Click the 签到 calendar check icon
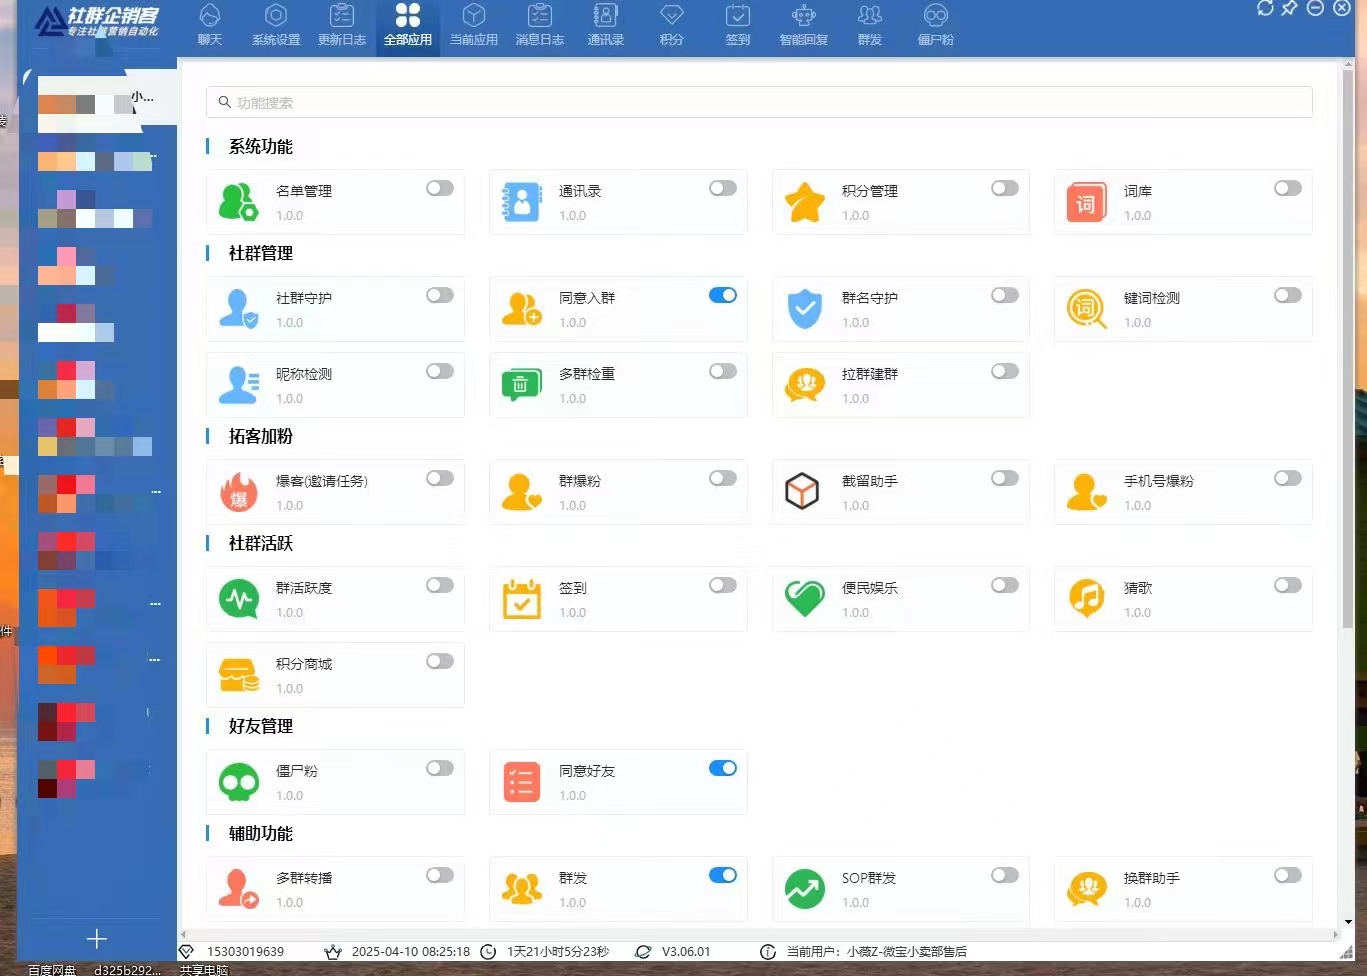 pyautogui.click(x=521, y=599)
